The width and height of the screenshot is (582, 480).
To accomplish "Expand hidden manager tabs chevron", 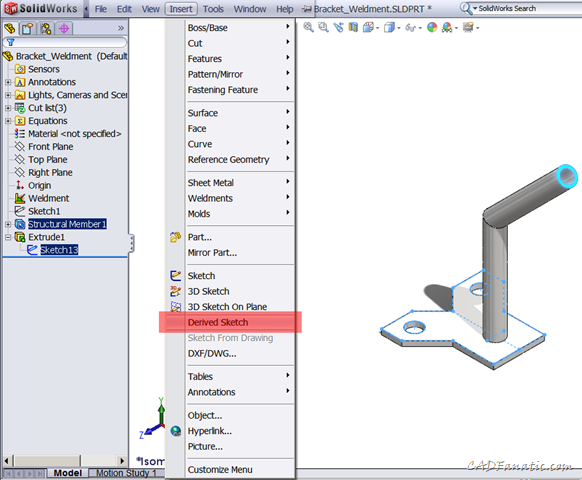I will 121,28.
